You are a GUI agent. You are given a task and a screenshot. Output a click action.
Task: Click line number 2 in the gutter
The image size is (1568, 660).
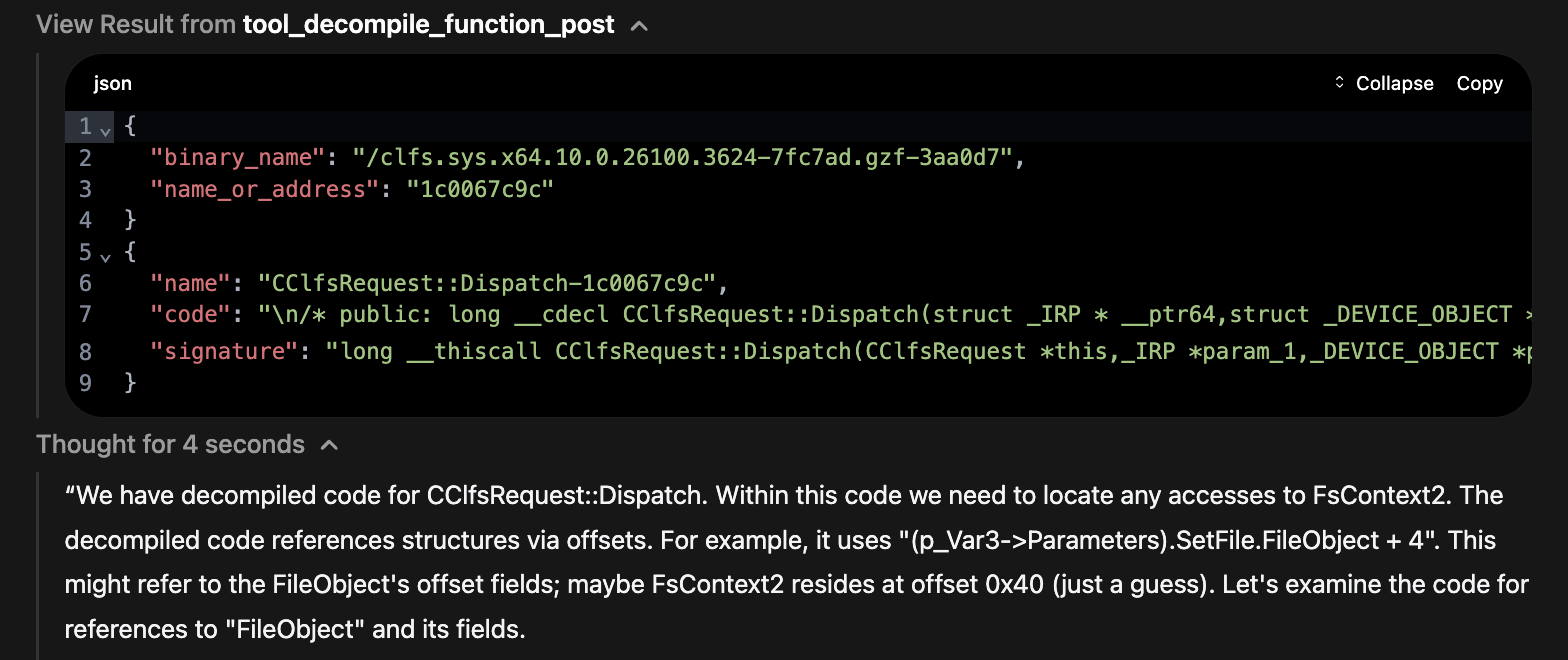[85, 158]
